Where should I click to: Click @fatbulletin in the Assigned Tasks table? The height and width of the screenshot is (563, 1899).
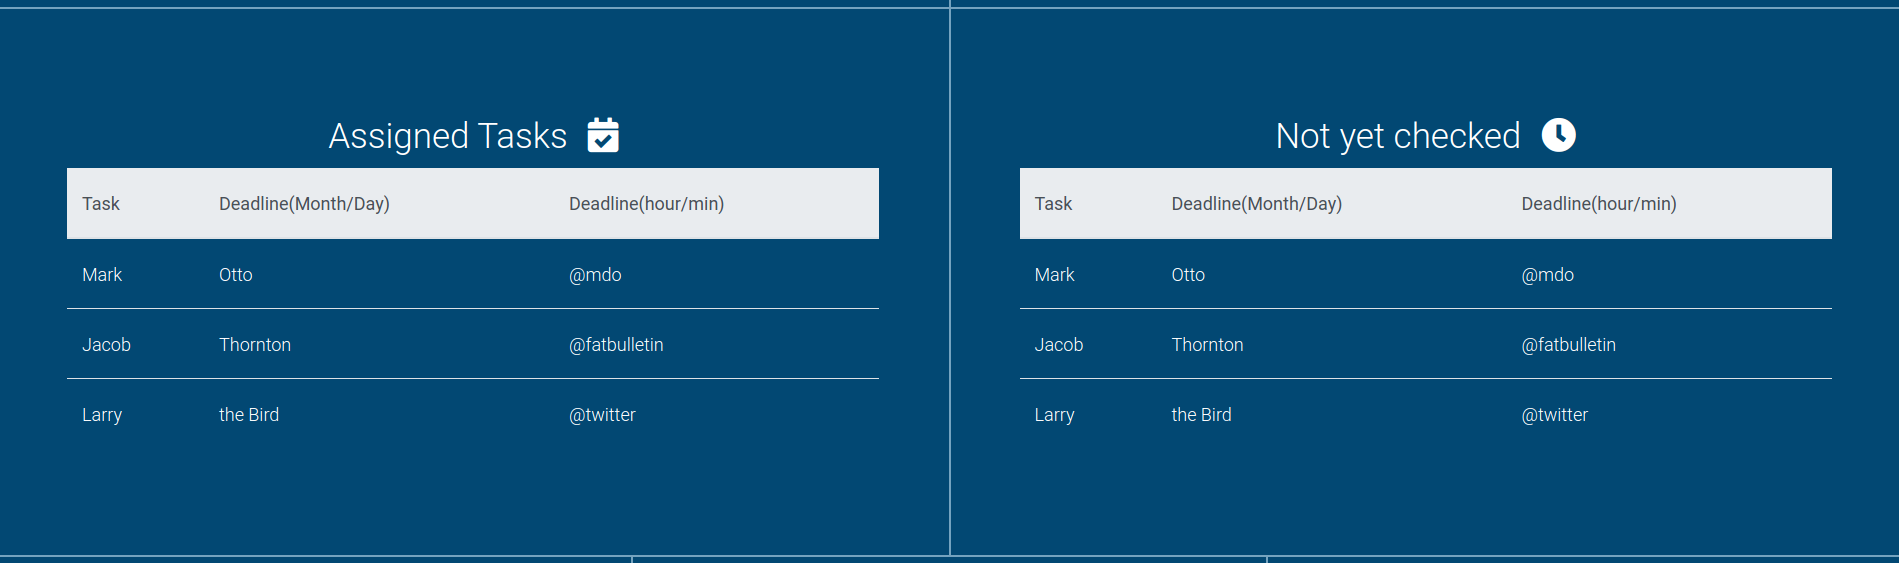click(616, 345)
